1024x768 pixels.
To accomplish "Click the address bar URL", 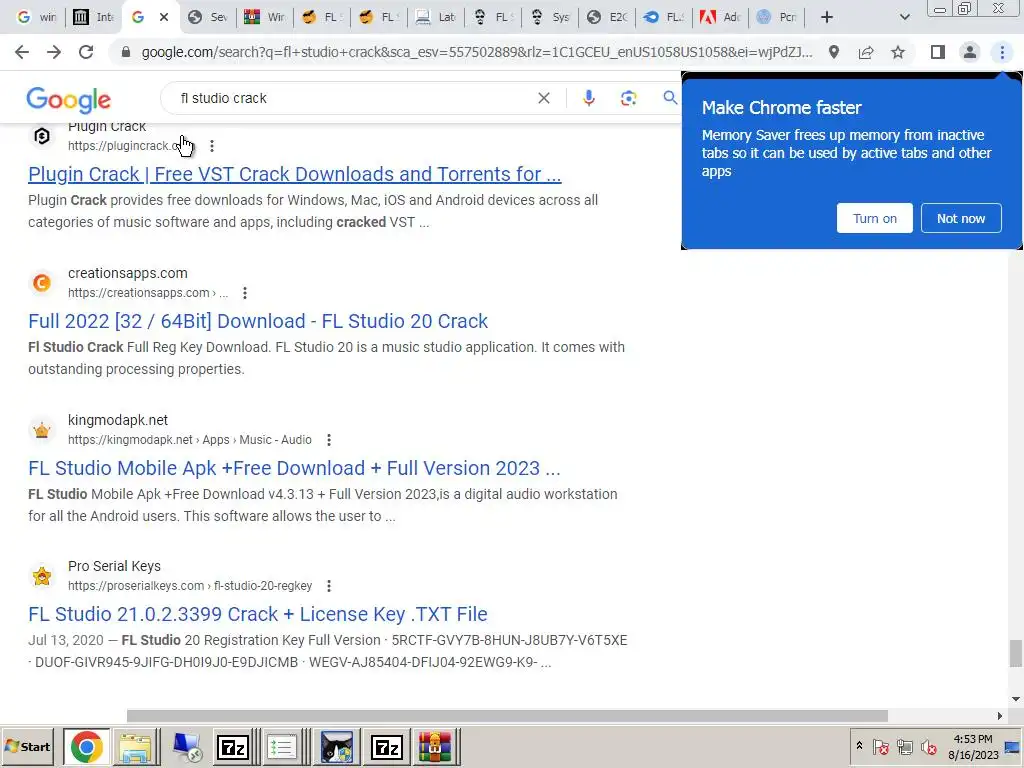I will point(477,52).
